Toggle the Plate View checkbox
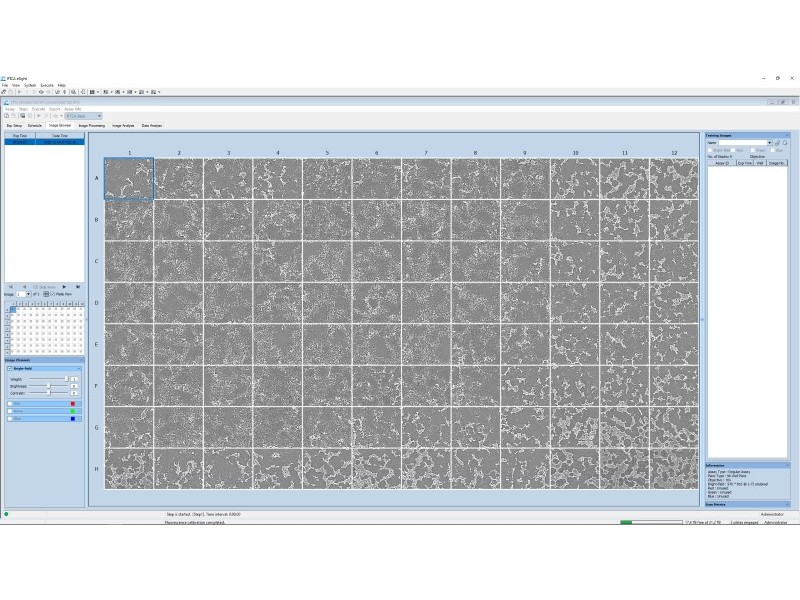The width and height of the screenshot is (800, 600). pos(53,294)
